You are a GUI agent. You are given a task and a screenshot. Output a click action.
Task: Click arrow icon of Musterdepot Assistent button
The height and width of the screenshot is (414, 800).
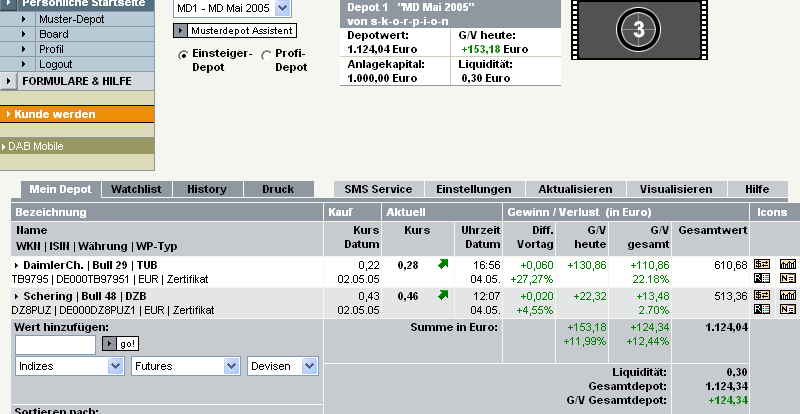point(181,31)
